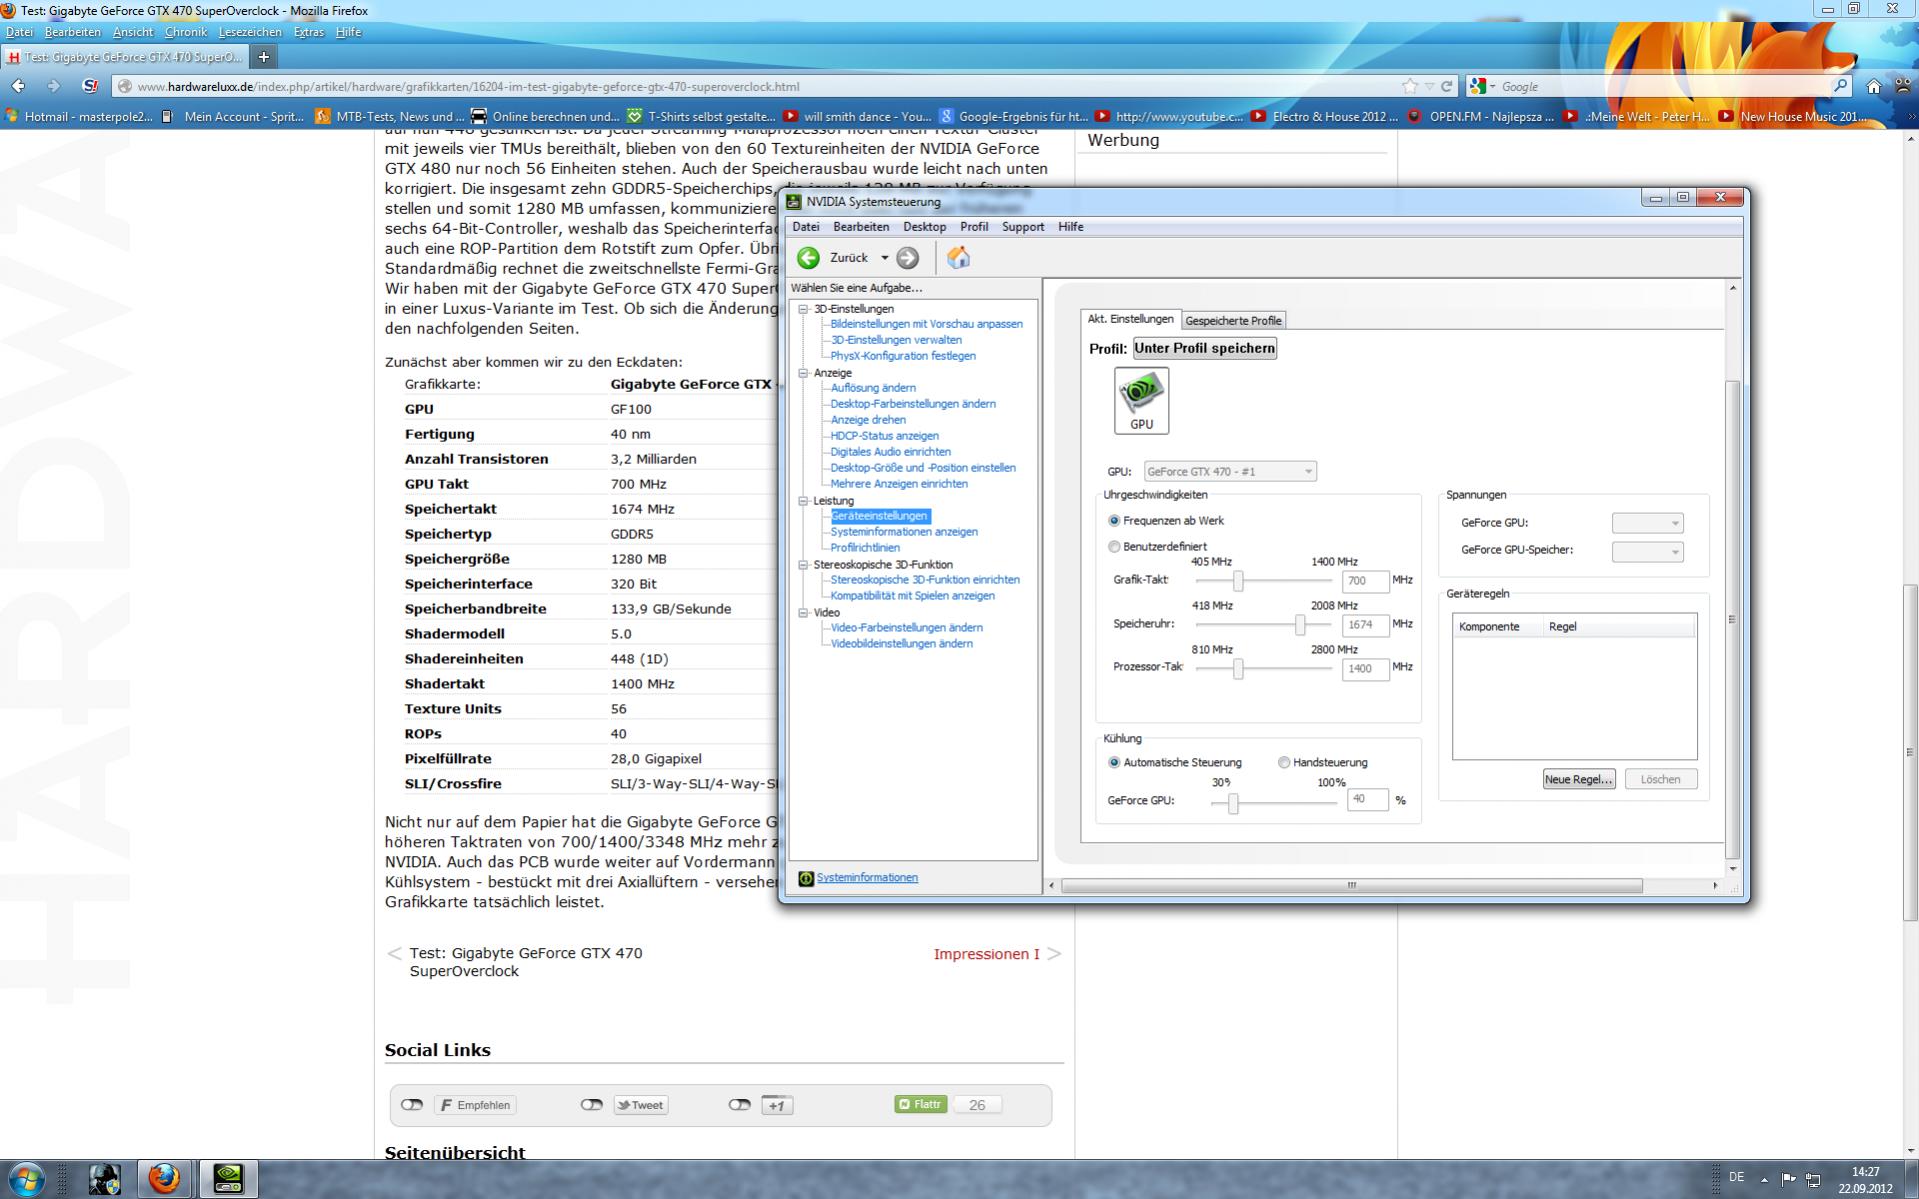
Task: Click the Flattr button on the page
Action: click(x=921, y=1104)
